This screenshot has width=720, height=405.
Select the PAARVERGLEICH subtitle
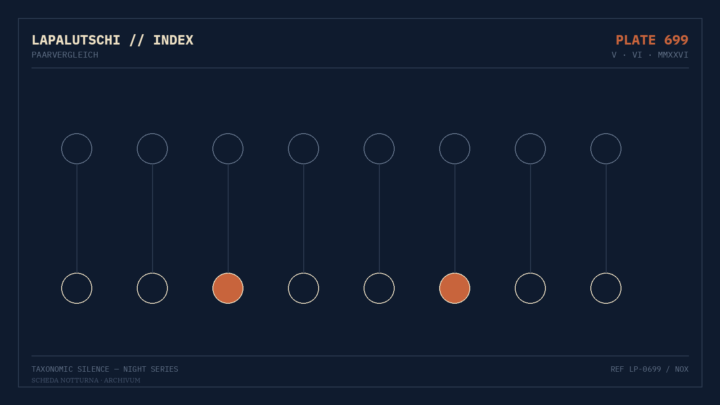click(x=65, y=55)
